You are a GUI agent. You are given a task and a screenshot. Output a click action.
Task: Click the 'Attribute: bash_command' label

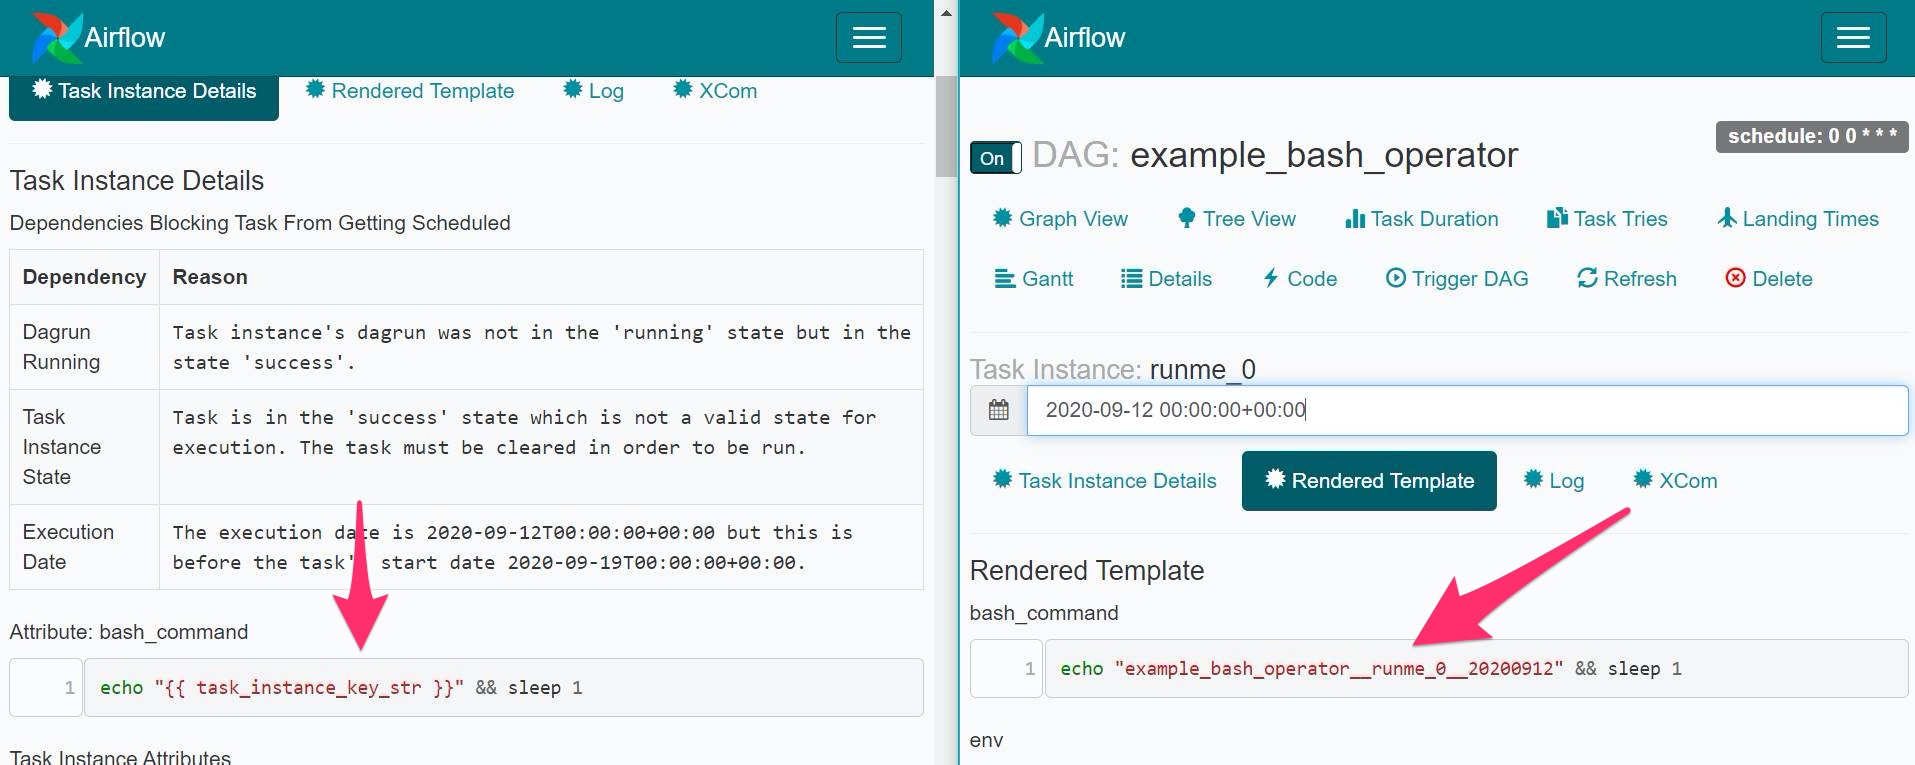[x=129, y=632]
